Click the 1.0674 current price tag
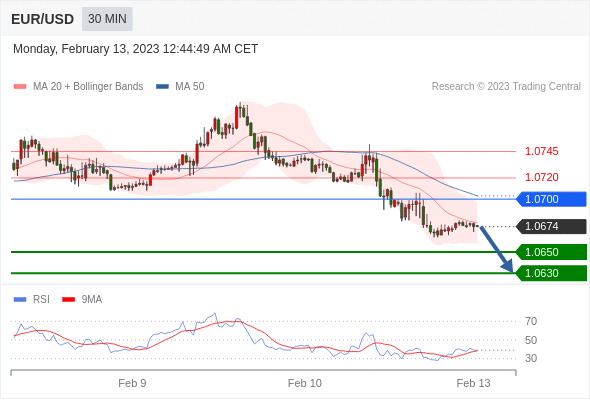This screenshot has width=590, height=400. click(x=551, y=227)
